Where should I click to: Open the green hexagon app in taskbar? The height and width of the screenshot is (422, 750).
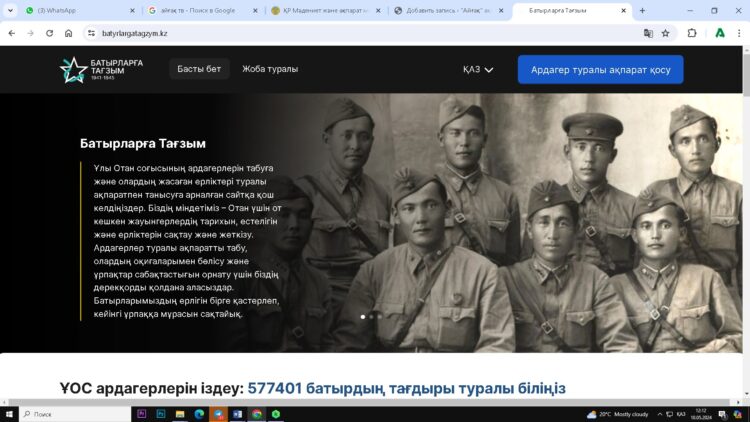click(x=276, y=414)
